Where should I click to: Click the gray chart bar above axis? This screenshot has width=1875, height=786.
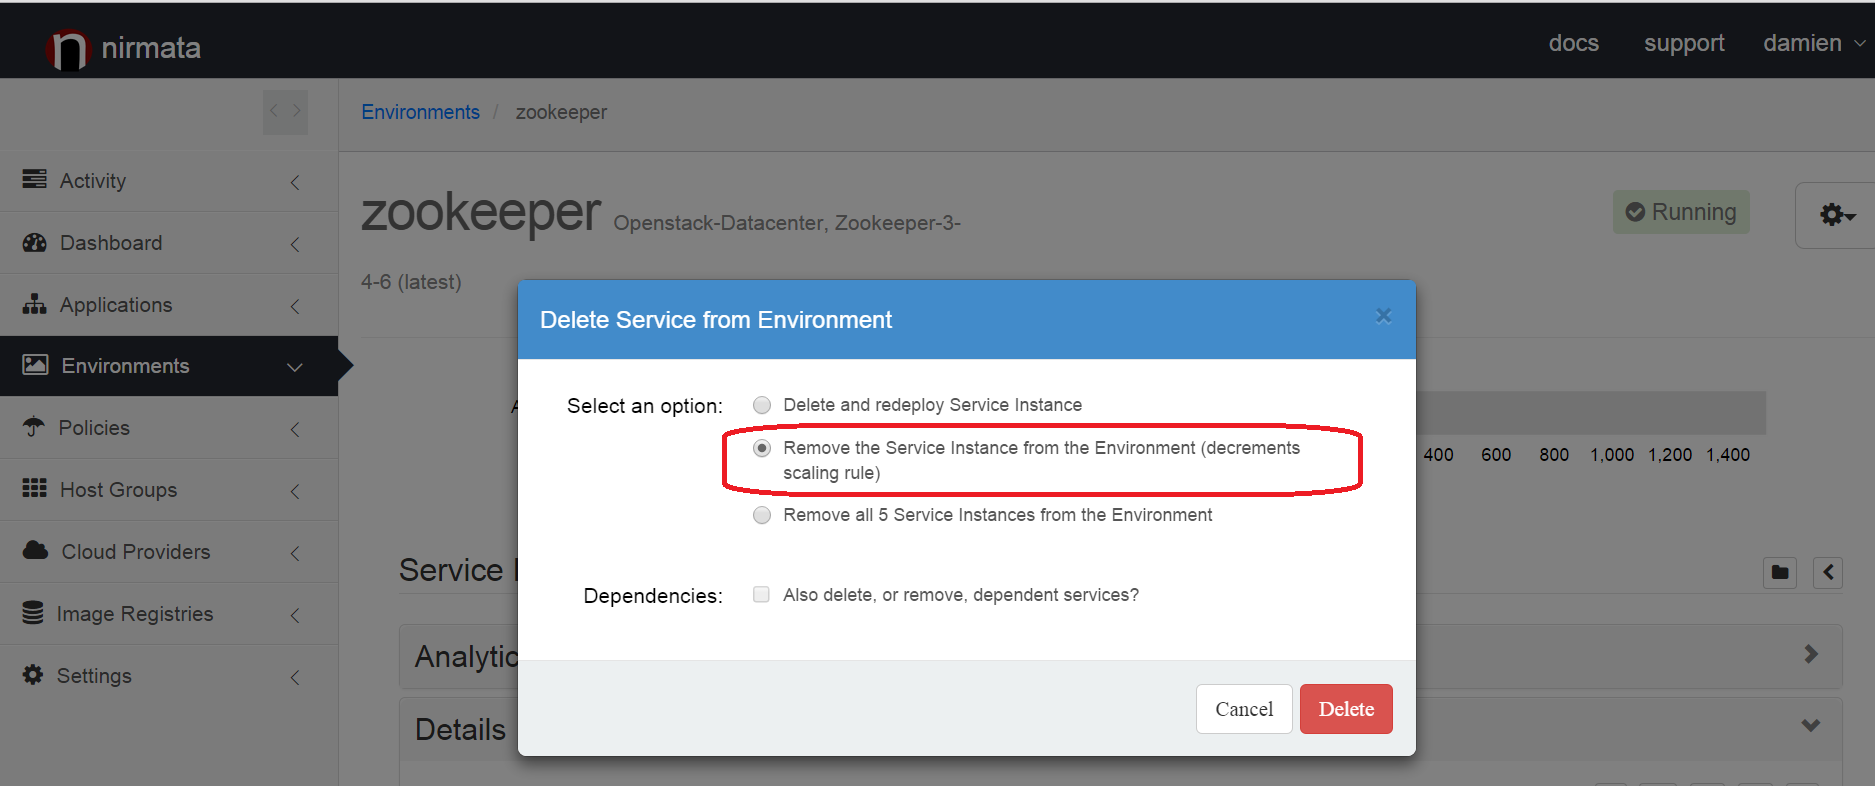coord(1590,412)
